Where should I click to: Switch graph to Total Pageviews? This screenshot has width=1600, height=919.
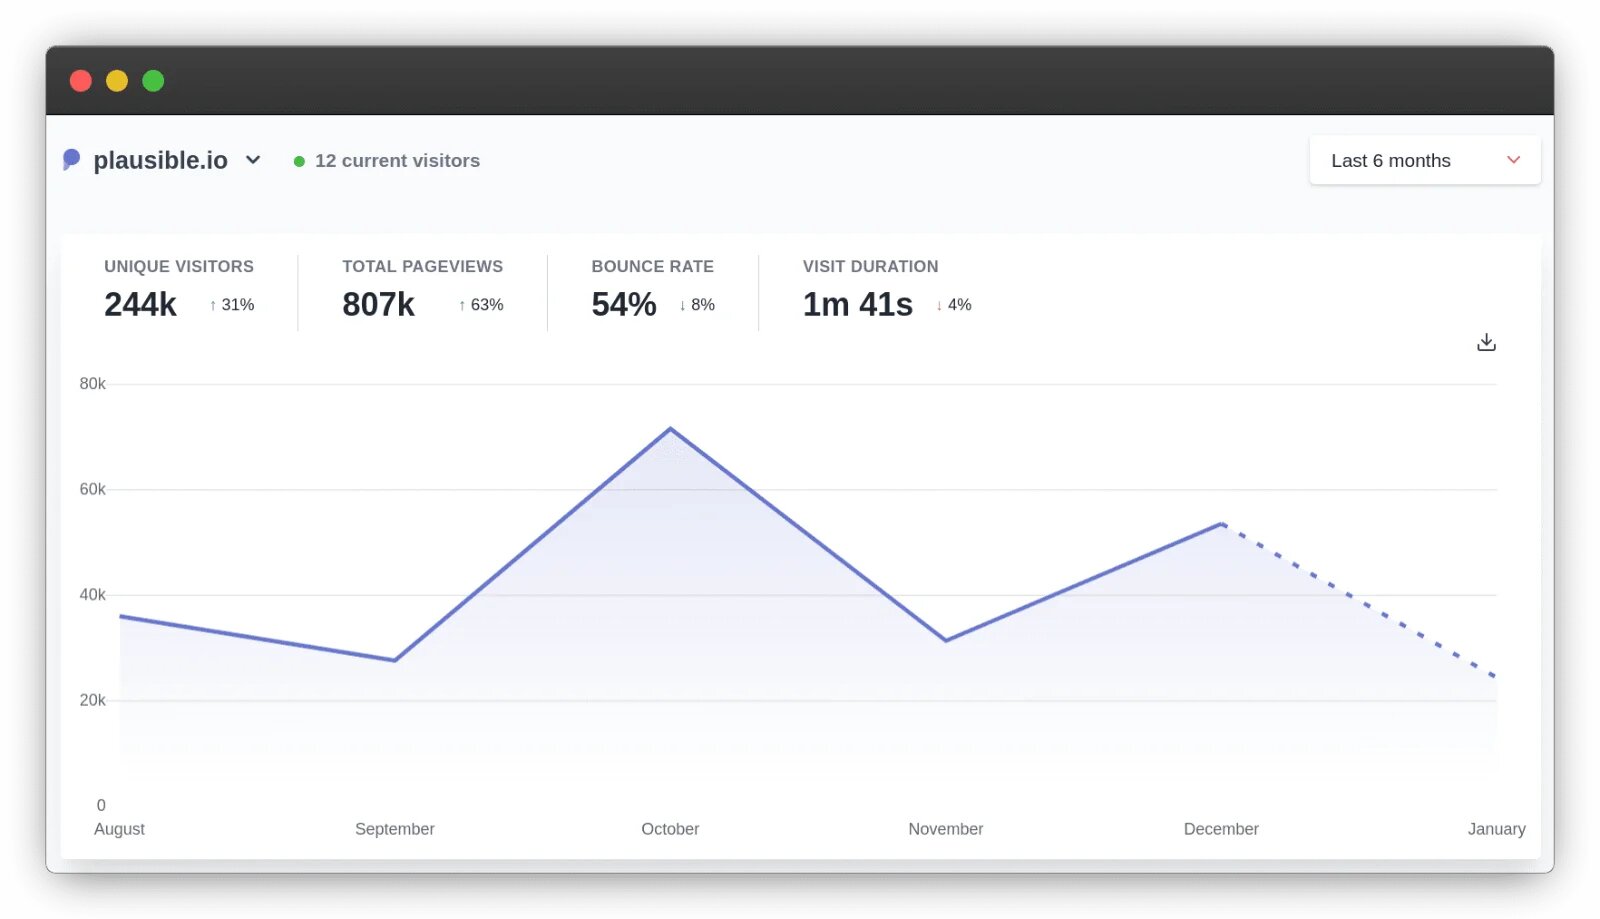click(422, 290)
